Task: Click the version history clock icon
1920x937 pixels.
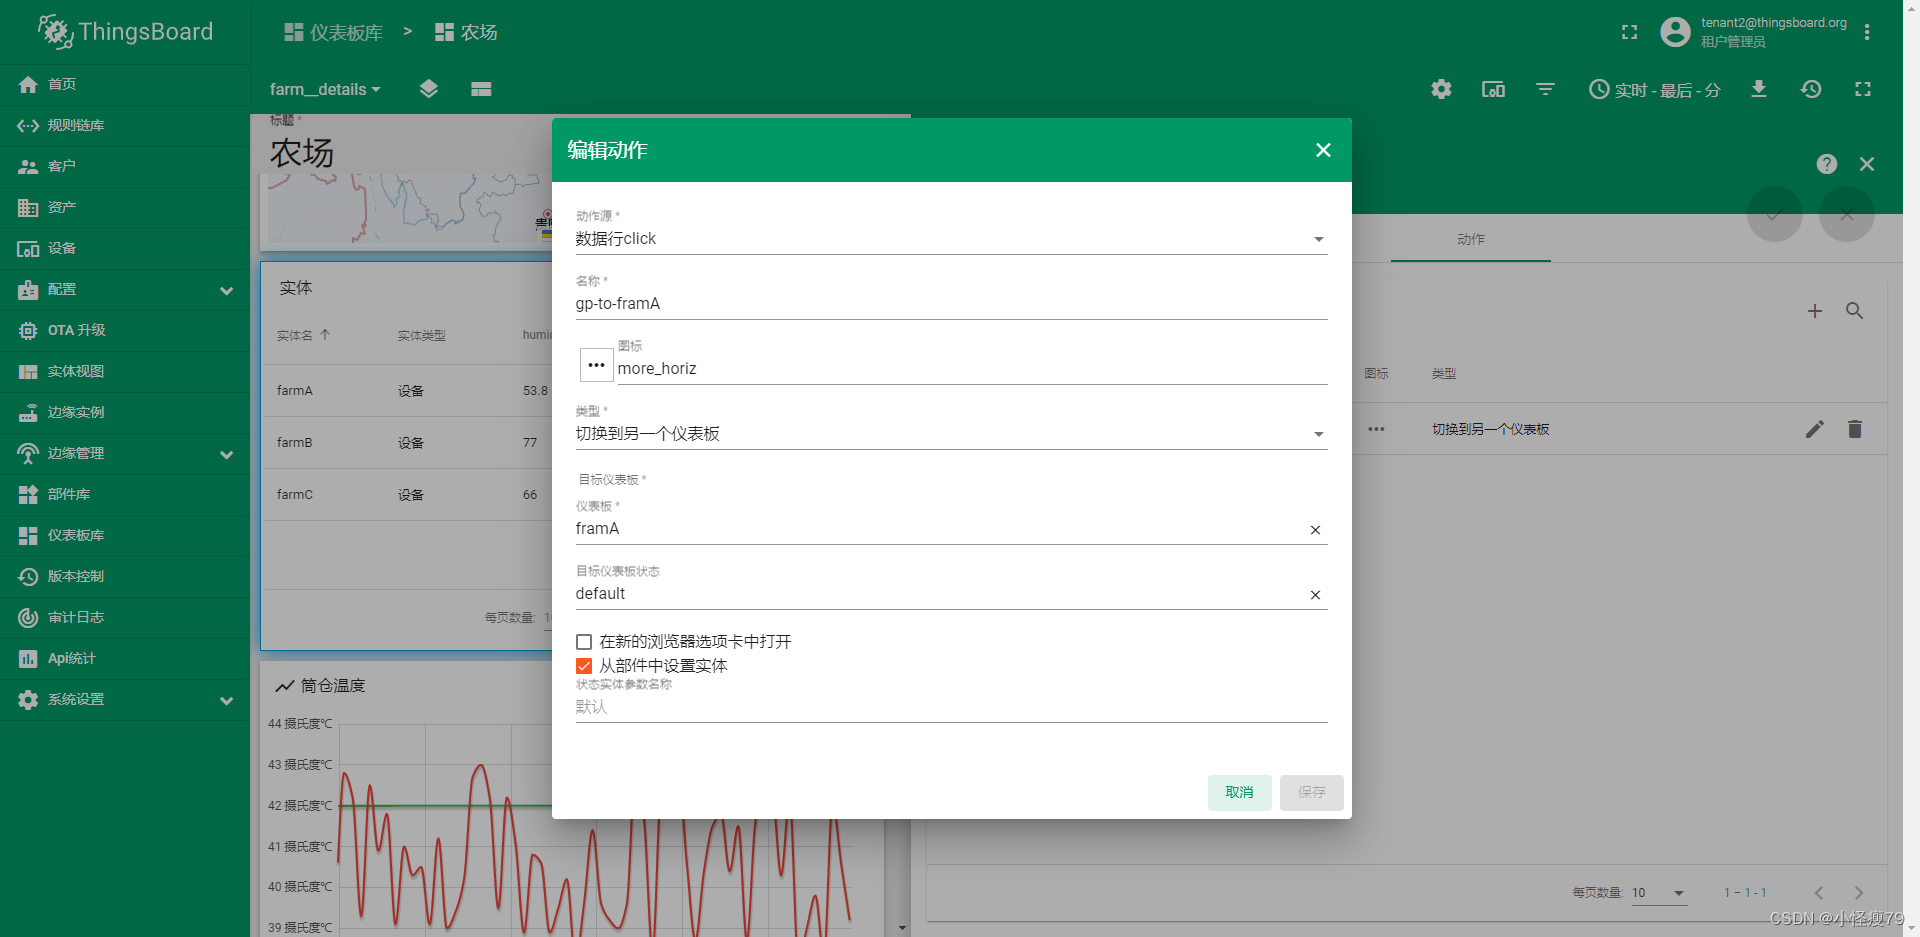Action: point(1811,89)
